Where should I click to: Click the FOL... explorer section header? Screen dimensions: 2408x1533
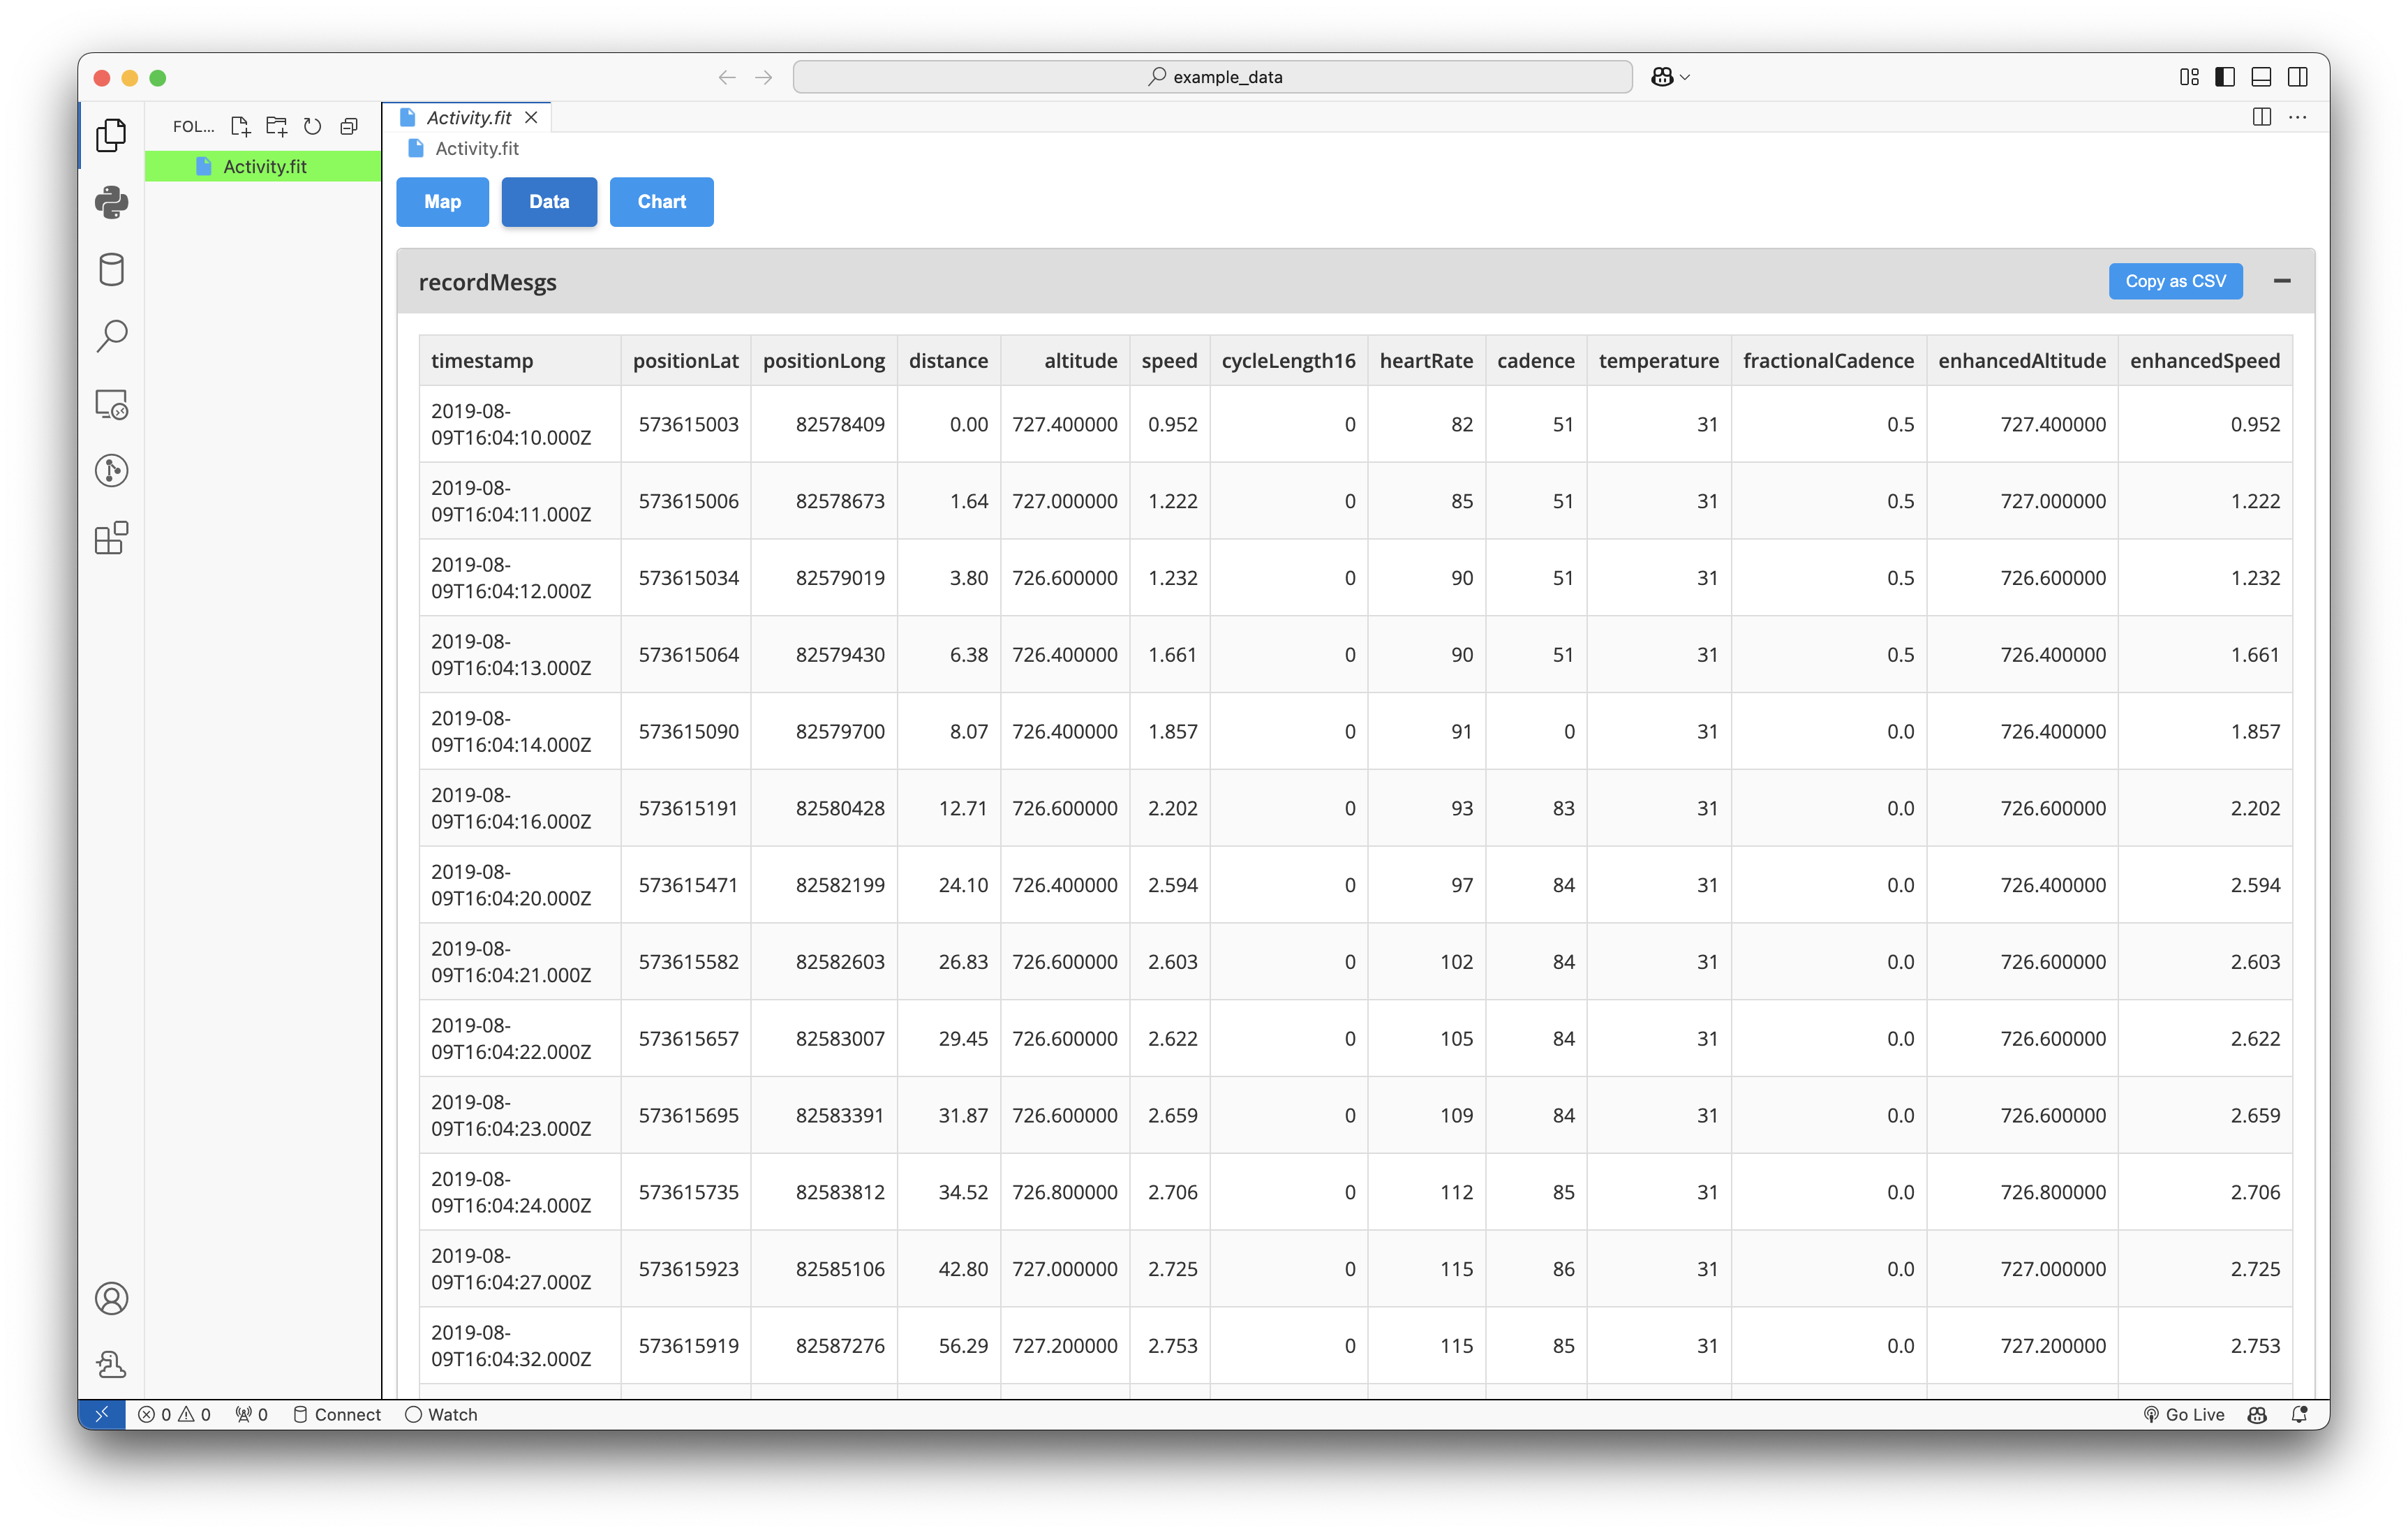pyautogui.click(x=193, y=126)
